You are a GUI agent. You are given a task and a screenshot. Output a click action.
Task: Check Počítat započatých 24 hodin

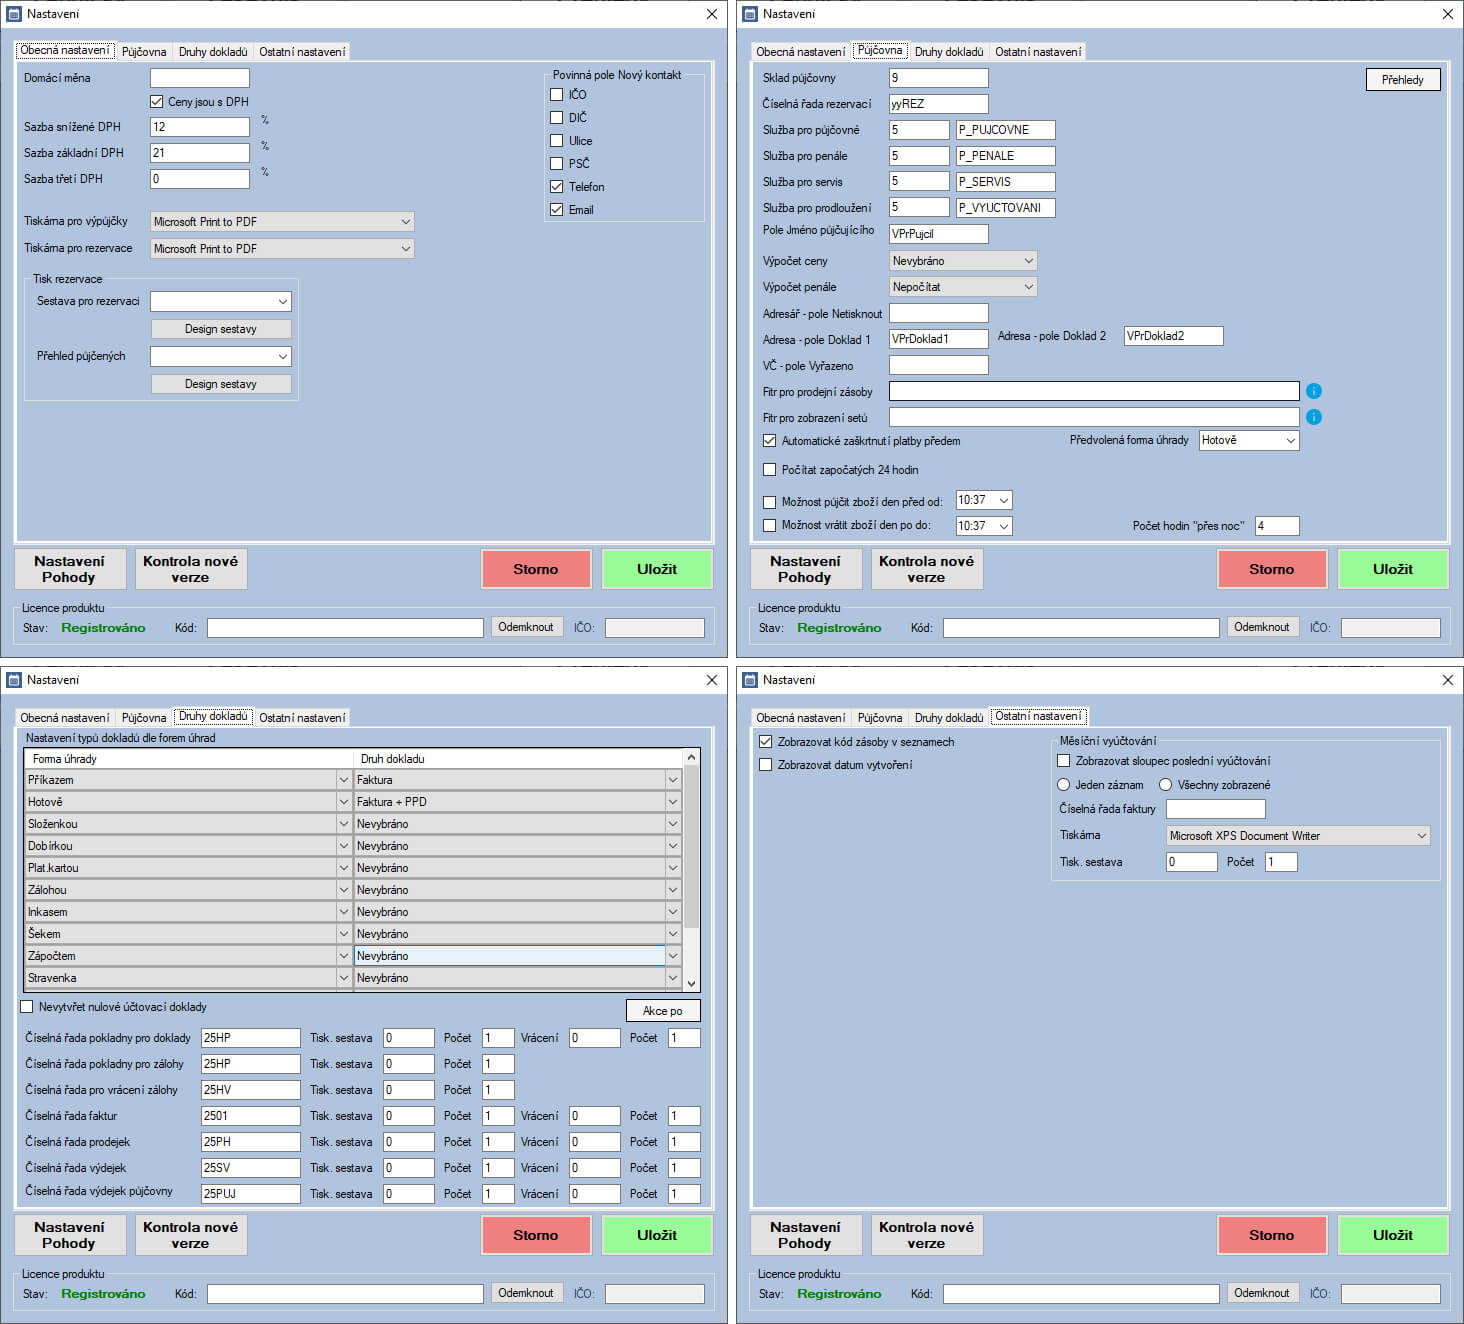(x=769, y=469)
